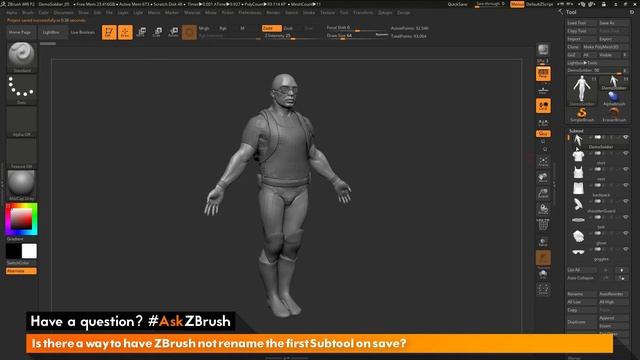The height and width of the screenshot is (360, 640).
Task: Activate the Edit mode button
Action: click(109, 32)
